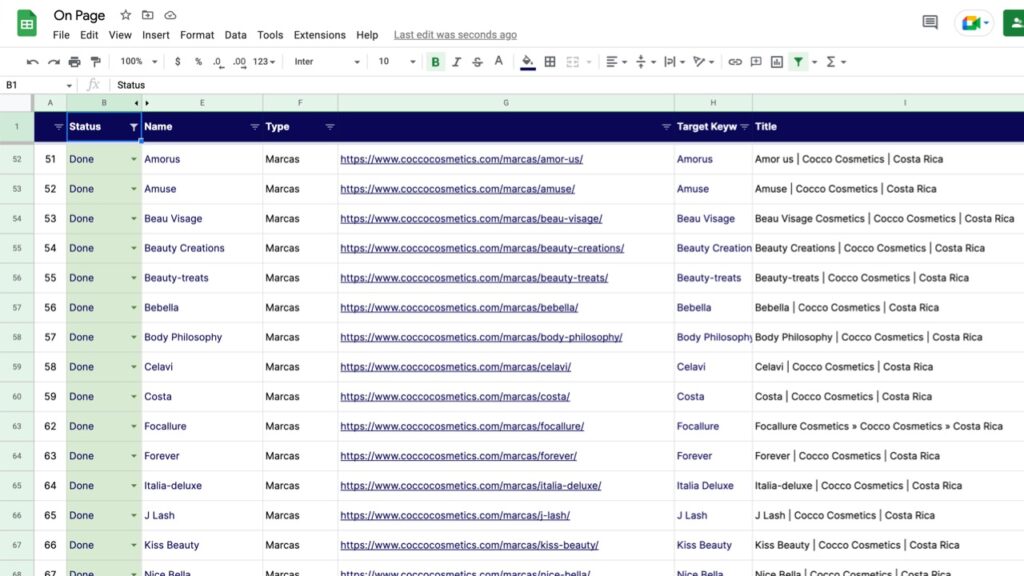Open the comment history icon

pos(930,22)
